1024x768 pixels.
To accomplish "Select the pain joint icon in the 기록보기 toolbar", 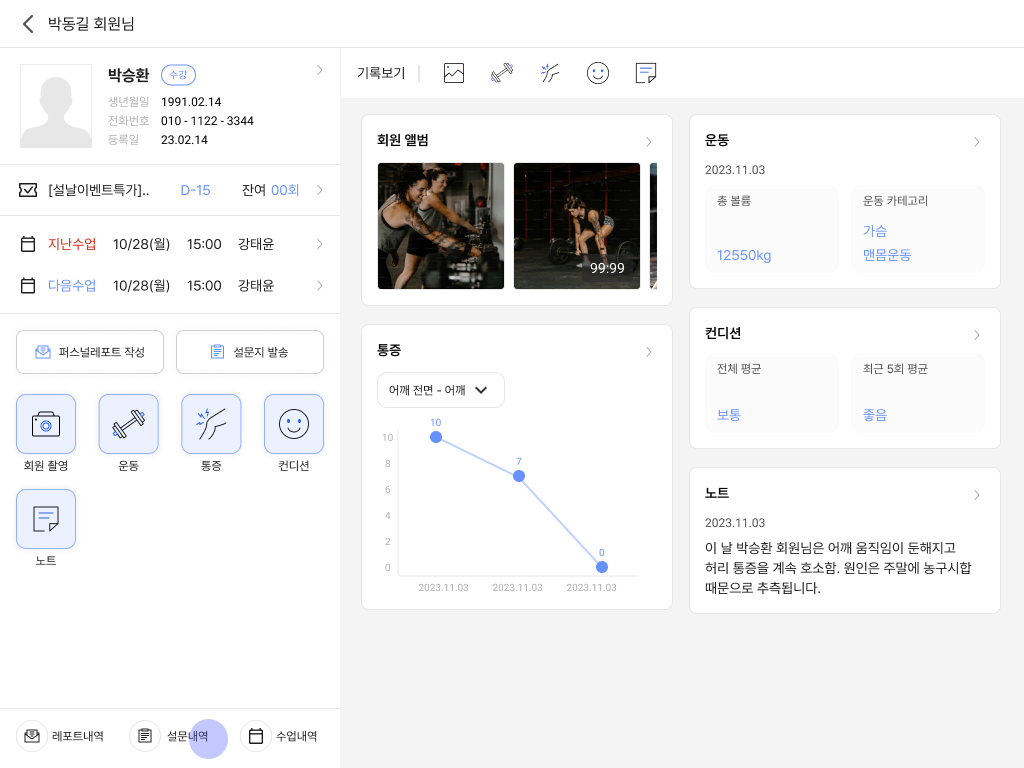I will 550,72.
